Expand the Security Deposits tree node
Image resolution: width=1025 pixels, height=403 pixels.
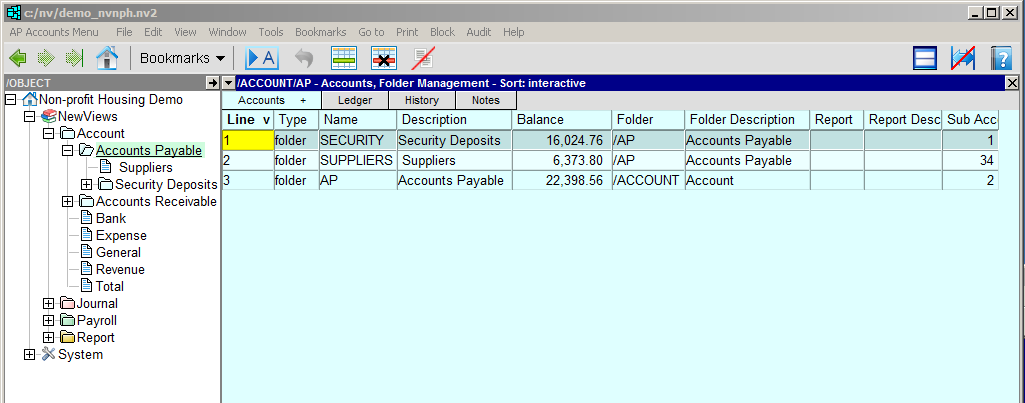tap(87, 185)
